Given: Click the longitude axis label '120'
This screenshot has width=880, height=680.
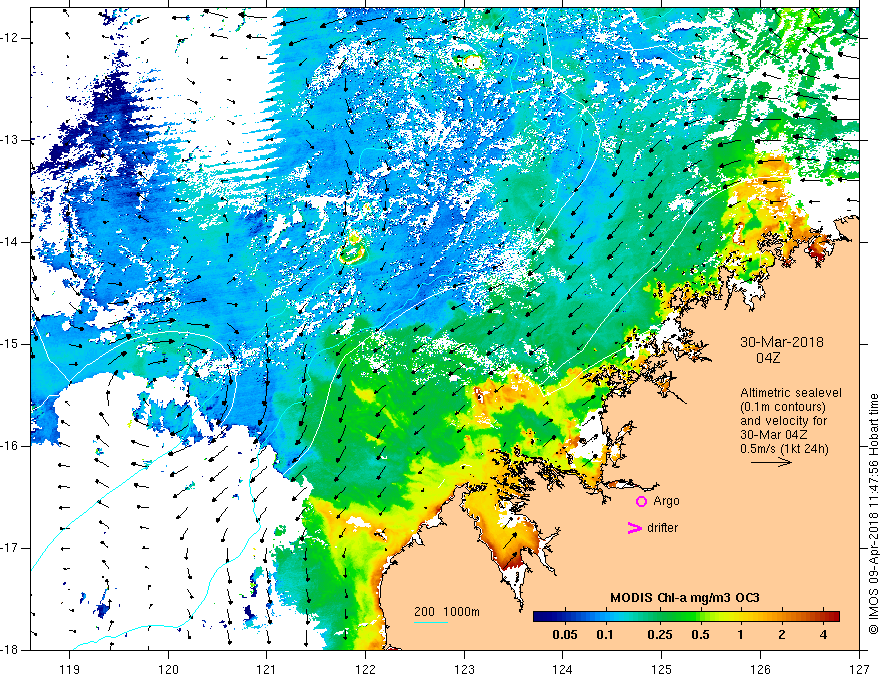Looking at the screenshot, I should click(168, 669).
